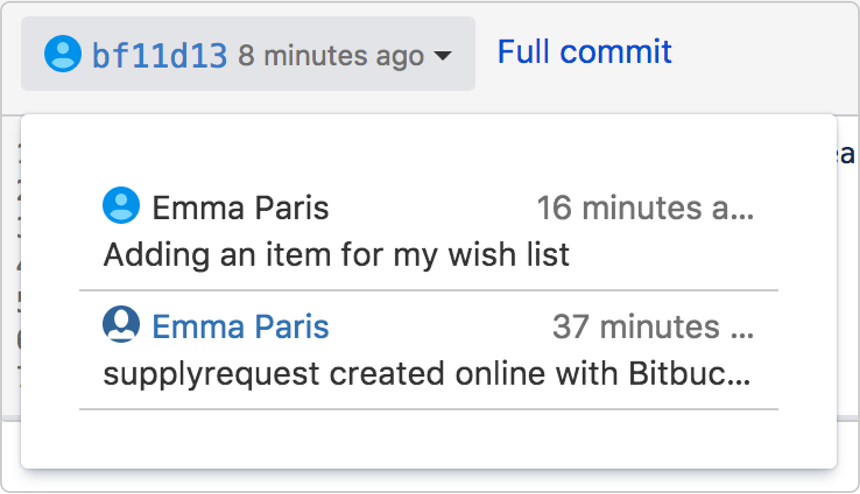The image size is (860, 494).
Task: Open the blue Emma Paris author link
Action: click(x=240, y=326)
